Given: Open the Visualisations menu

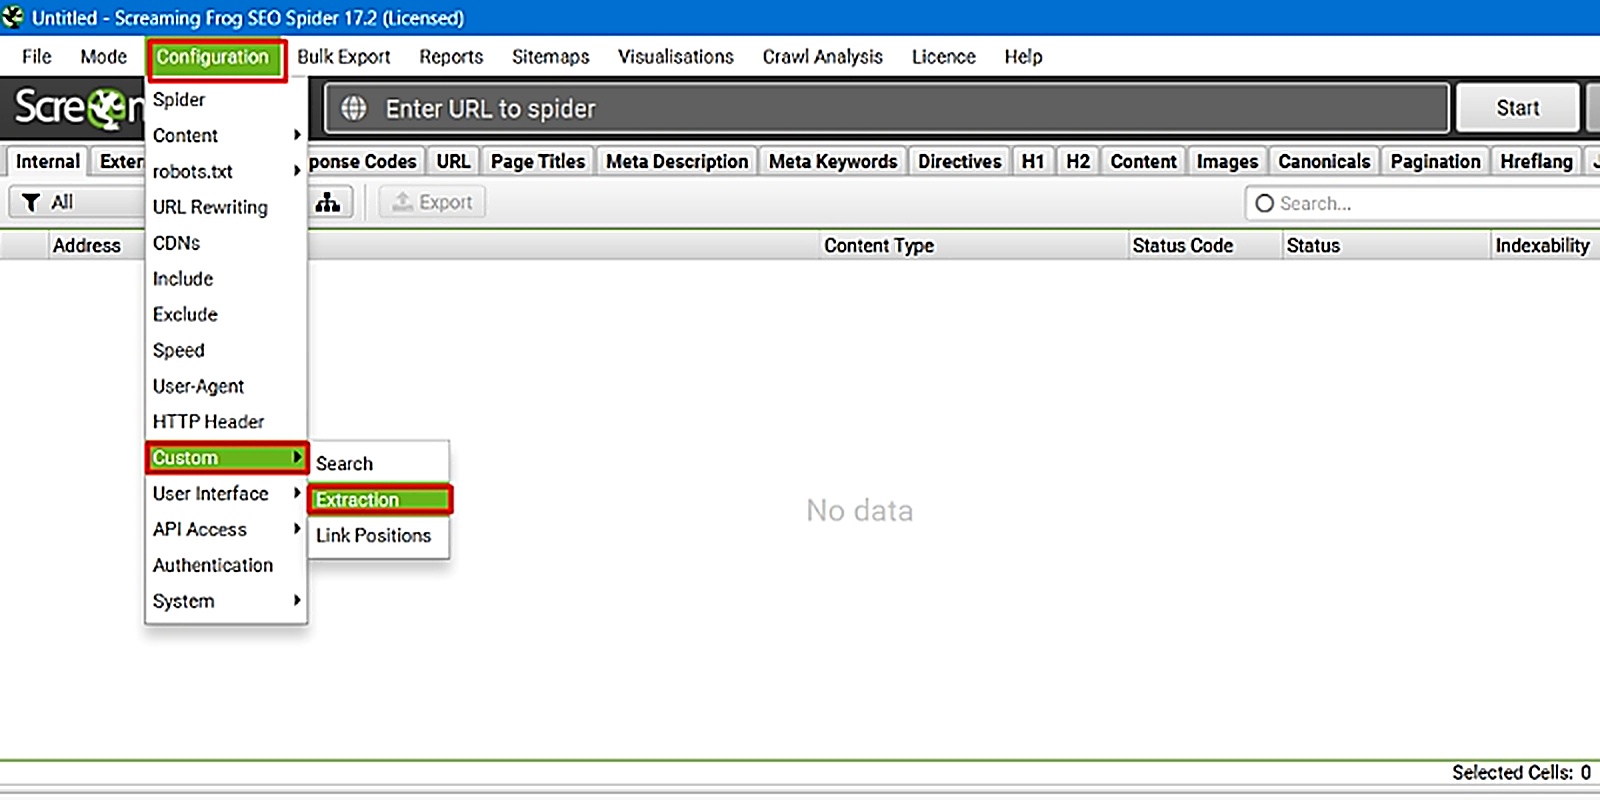Looking at the screenshot, I should pos(676,57).
